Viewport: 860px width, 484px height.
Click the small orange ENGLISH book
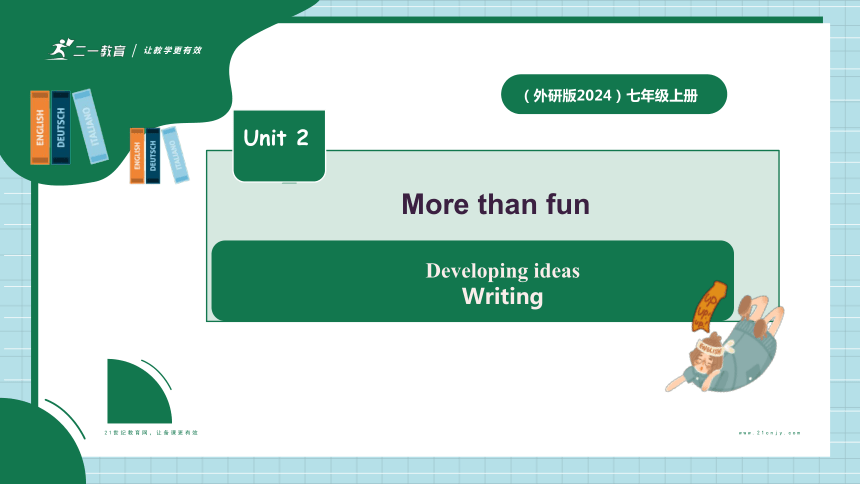point(137,155)
